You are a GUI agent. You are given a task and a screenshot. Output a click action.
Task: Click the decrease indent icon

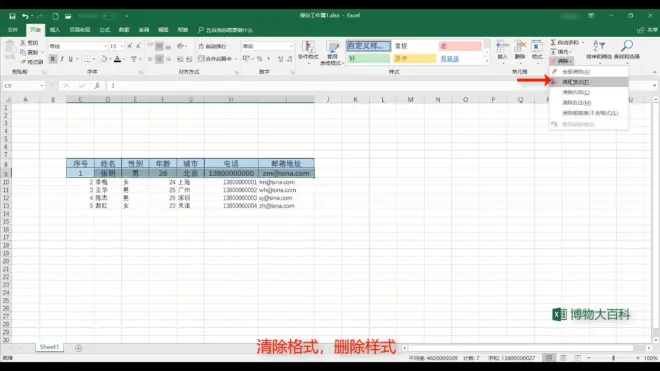point(180,59)
